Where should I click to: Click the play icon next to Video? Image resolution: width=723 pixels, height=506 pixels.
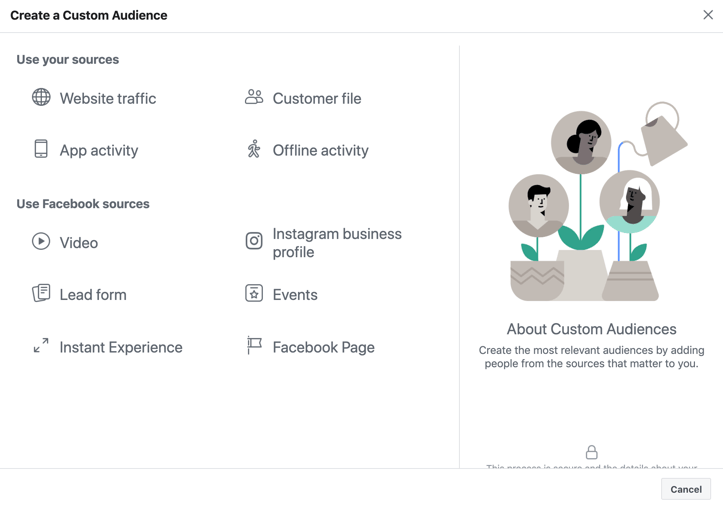41,241
